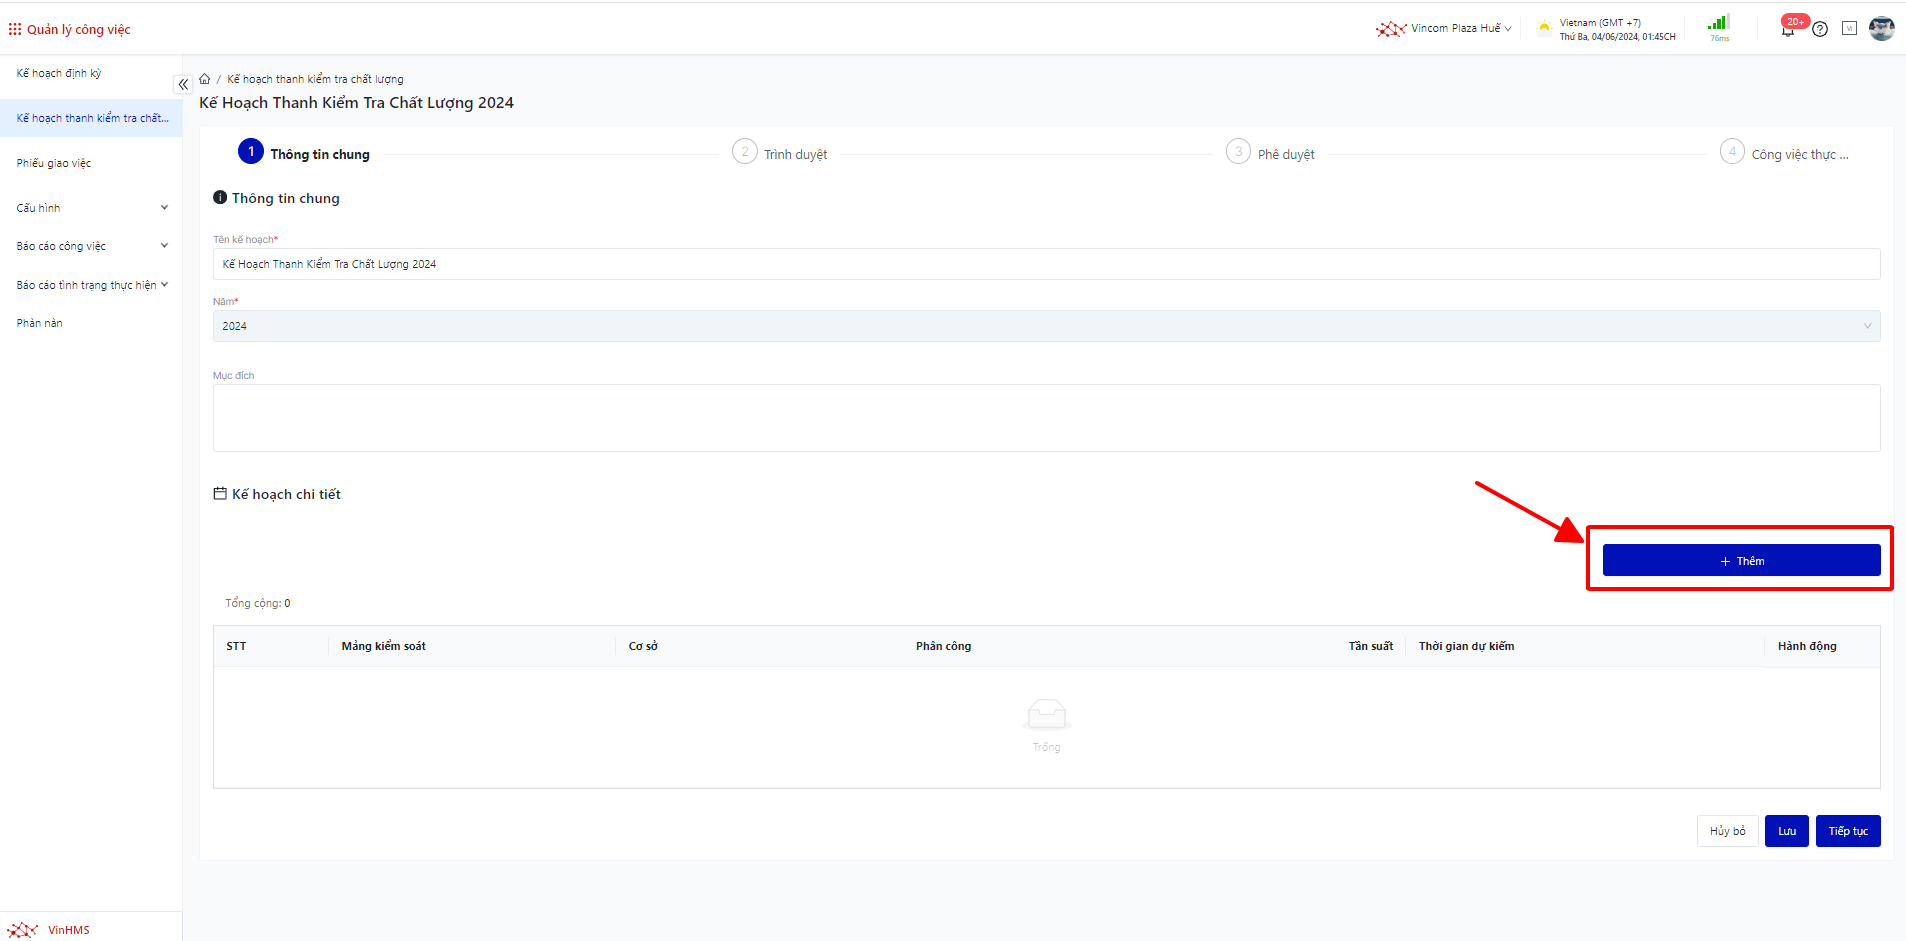Open Kế hoạch định kỳ in sidebar
The width and height of the screenshot is (1906, 941).
coord(59,73)
